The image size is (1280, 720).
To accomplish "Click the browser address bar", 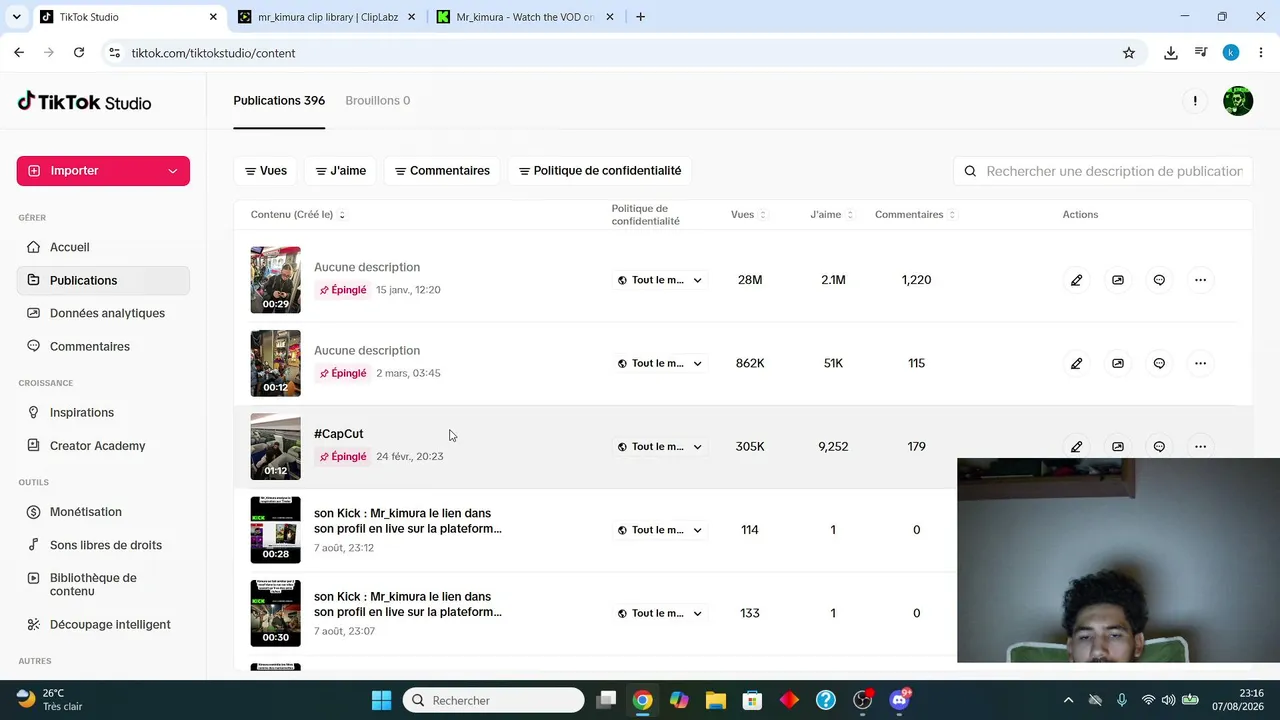I will tap(620, 53).
